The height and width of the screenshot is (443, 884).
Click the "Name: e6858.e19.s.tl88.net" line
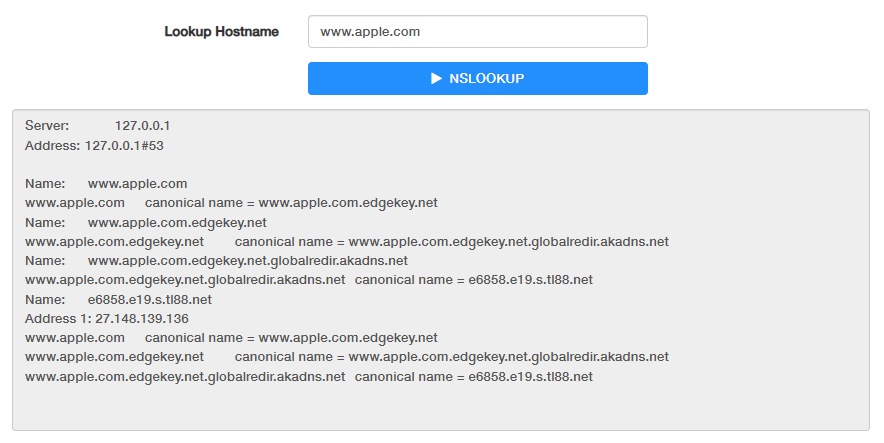tap(118, 299)
